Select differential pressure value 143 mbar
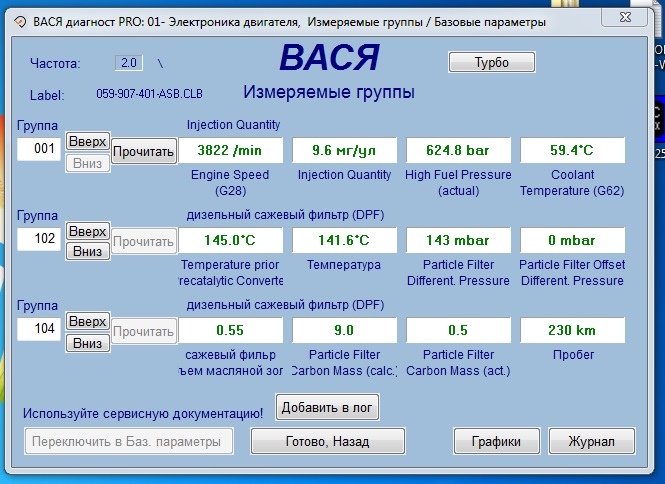665x484 pixels. pyautogui.click(x=458, y=240)
